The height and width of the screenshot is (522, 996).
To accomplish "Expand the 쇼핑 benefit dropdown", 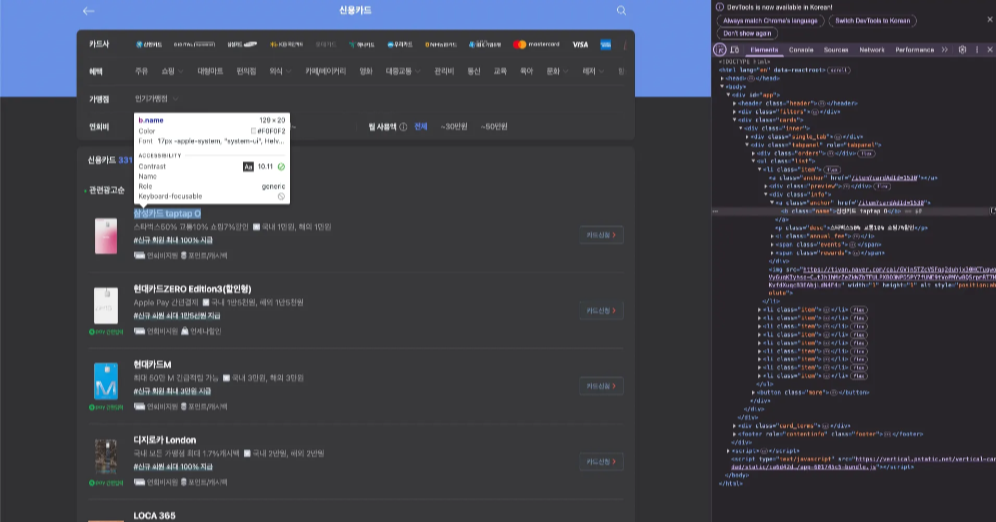I will point(172,72).
